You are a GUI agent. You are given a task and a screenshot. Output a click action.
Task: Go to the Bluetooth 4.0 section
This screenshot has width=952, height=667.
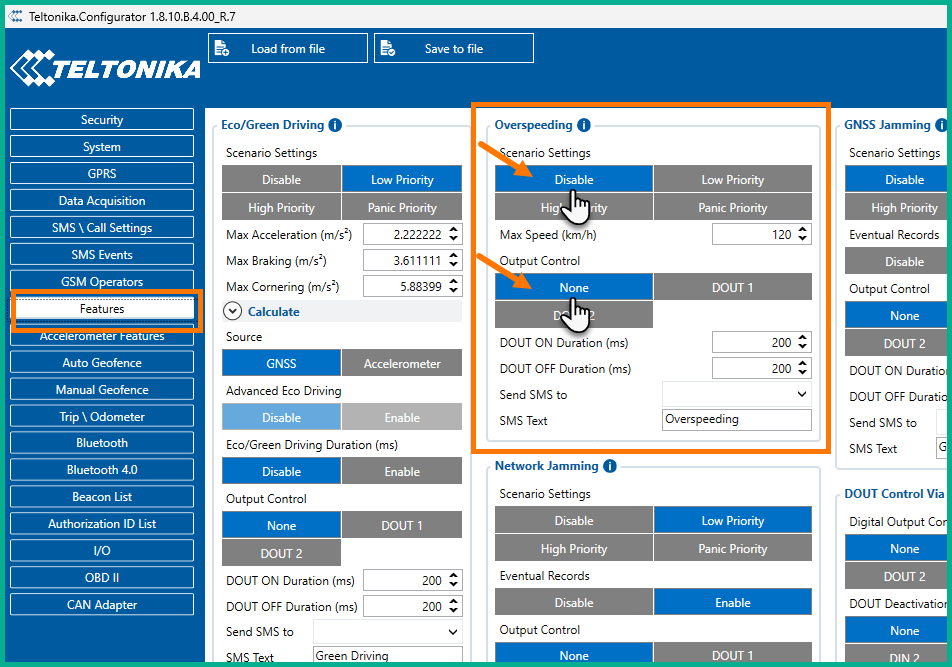click(x=102, y=470)
